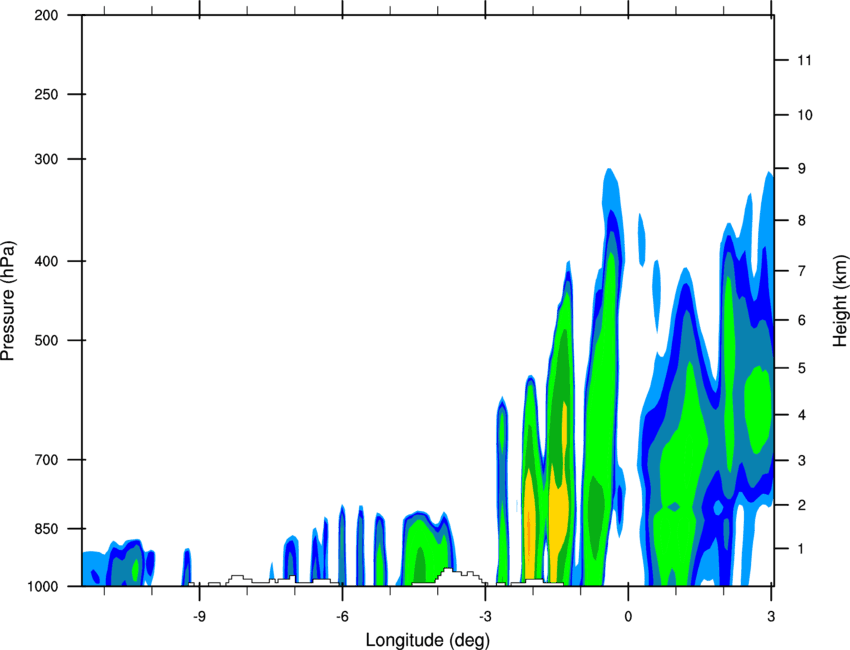Click the Pressure (hPa) axis title
This screenshot has width=850, height=650.
(8, 301)
